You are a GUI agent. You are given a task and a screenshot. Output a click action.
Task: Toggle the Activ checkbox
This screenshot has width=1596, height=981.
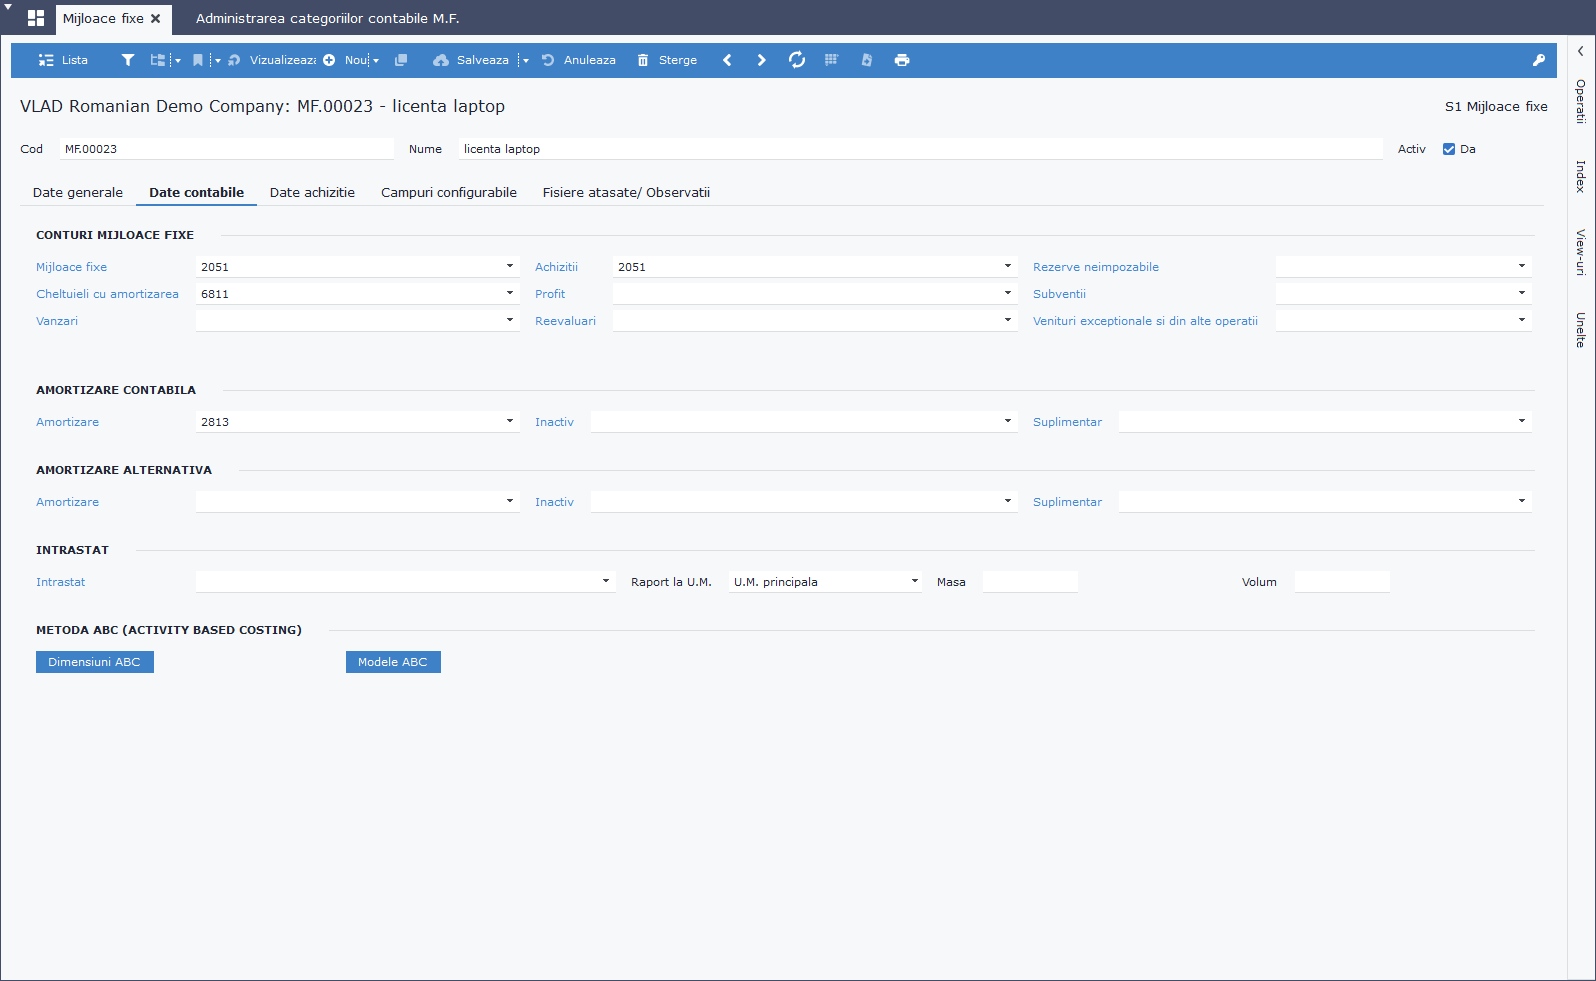[x=1449, y=149]
